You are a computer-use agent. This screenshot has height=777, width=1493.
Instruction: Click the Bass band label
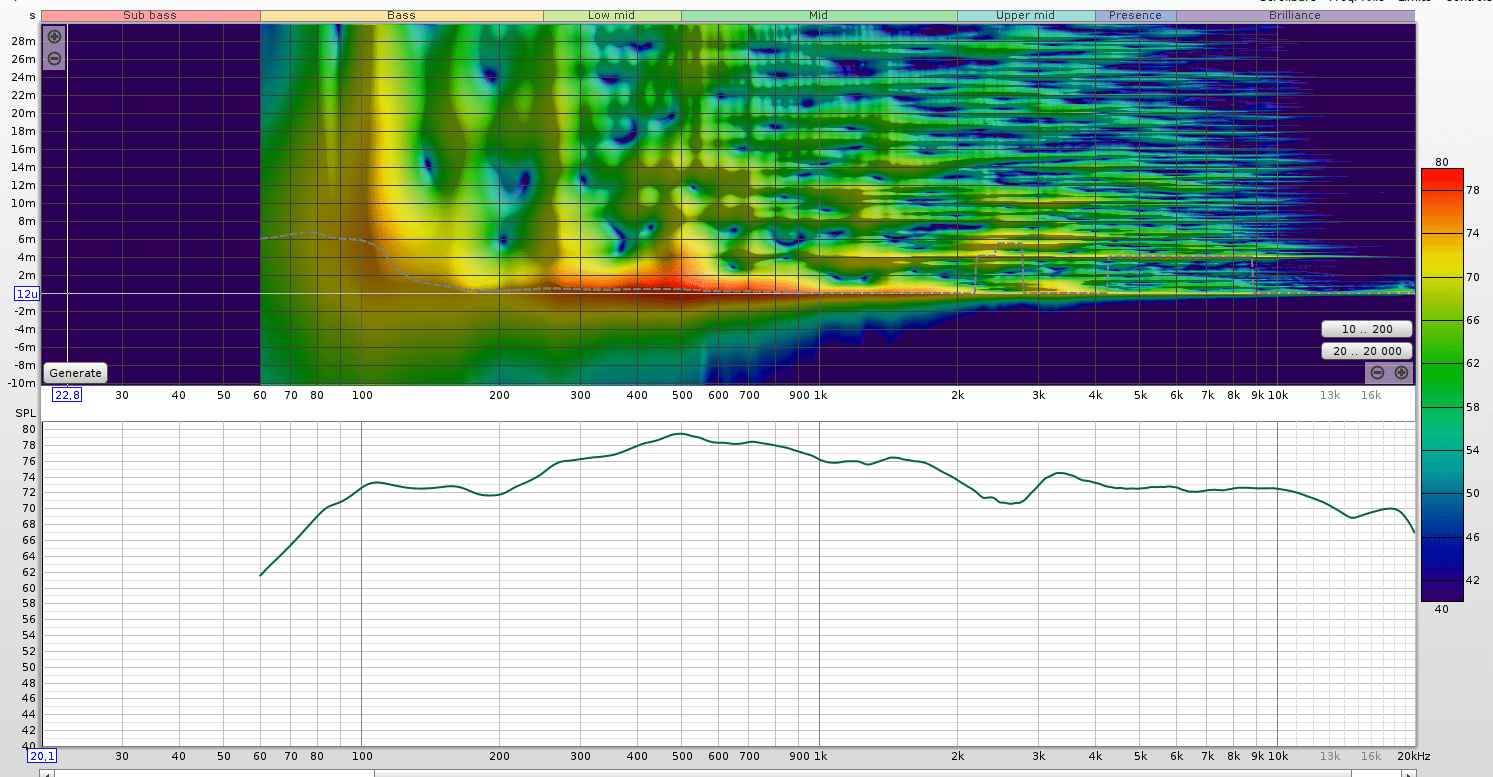tap(401, 16)
